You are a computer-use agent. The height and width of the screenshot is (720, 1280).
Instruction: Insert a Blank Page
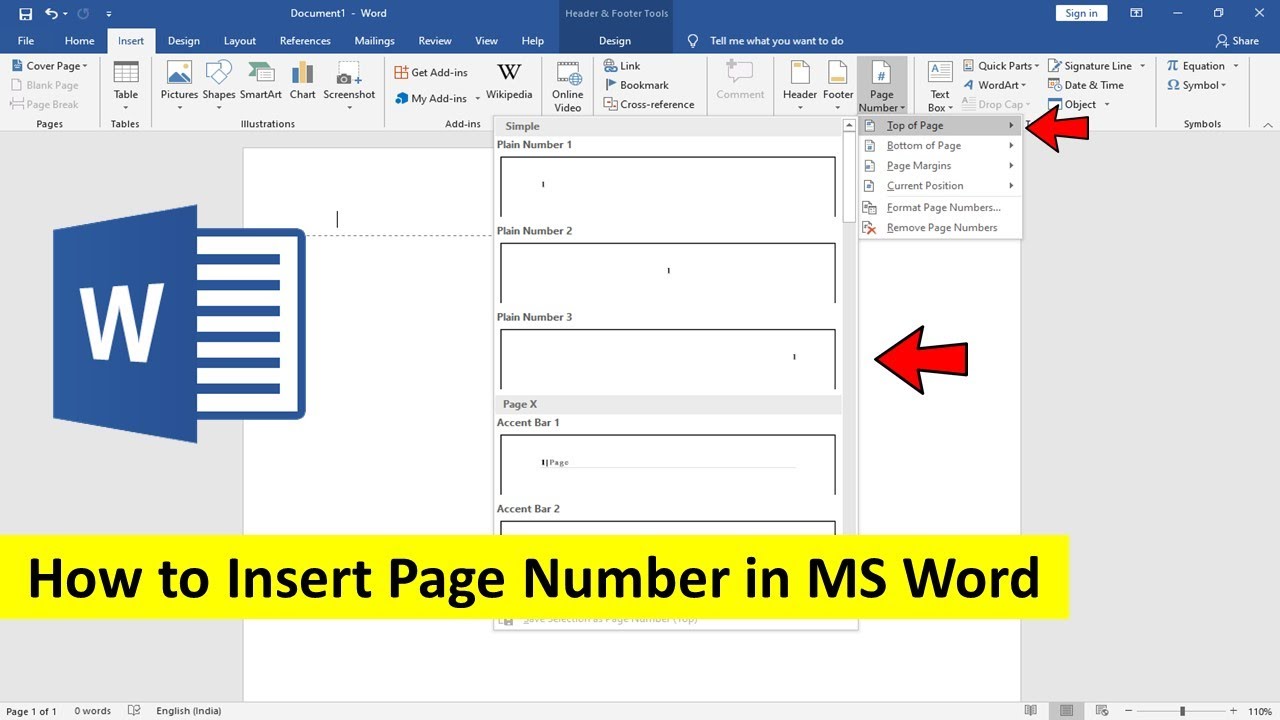[x=45, y=85]
